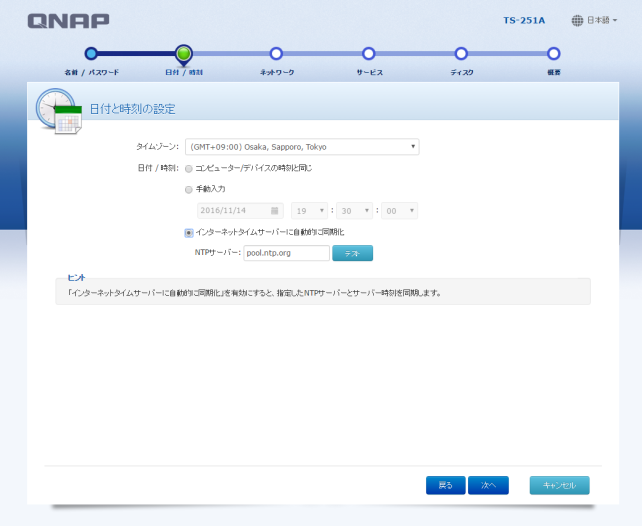Select same time as computer/device option
This screenshot has width=642, height=526.
coord(189,169)
